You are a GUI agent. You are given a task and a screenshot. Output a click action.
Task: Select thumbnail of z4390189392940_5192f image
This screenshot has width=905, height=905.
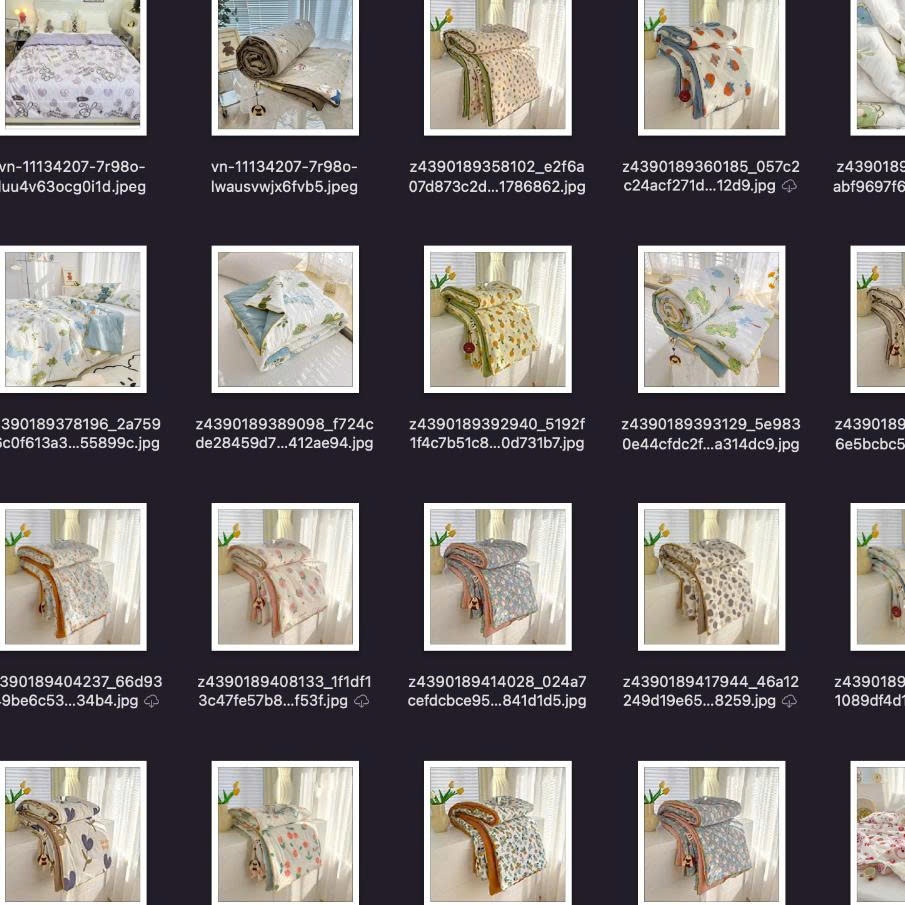click(x=498, y=319)
